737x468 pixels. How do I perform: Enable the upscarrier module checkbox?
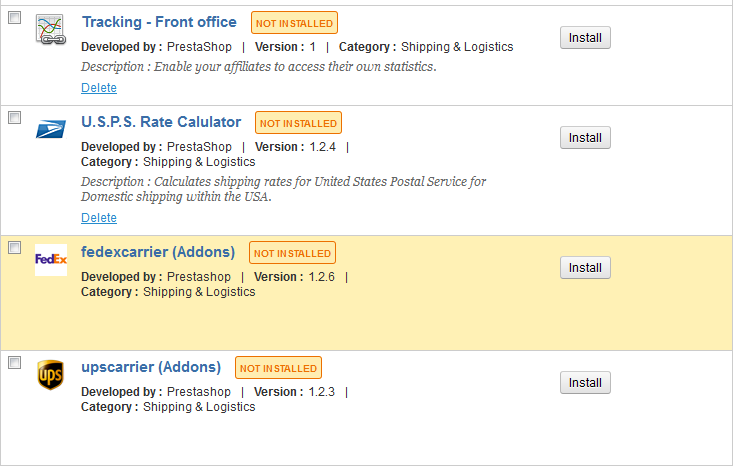tap(14, 363)
